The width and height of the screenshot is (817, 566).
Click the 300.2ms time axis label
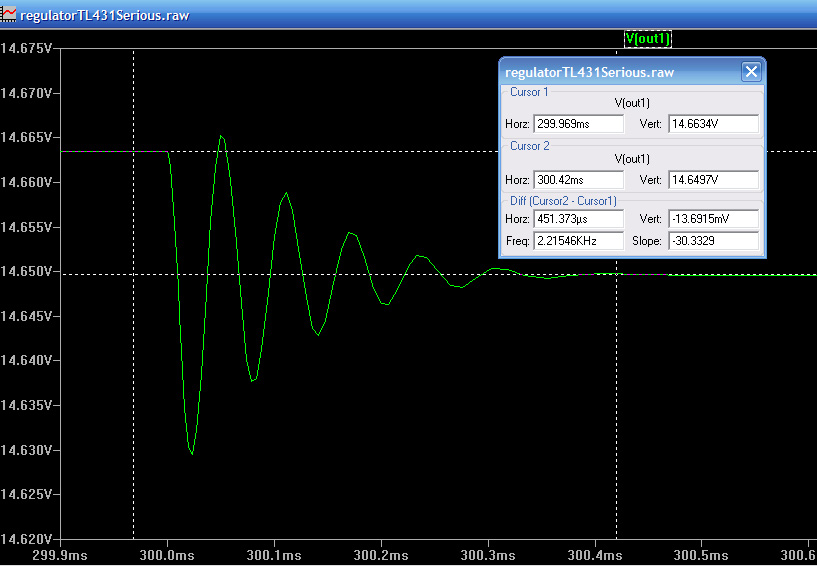click(x=381, y=555)
